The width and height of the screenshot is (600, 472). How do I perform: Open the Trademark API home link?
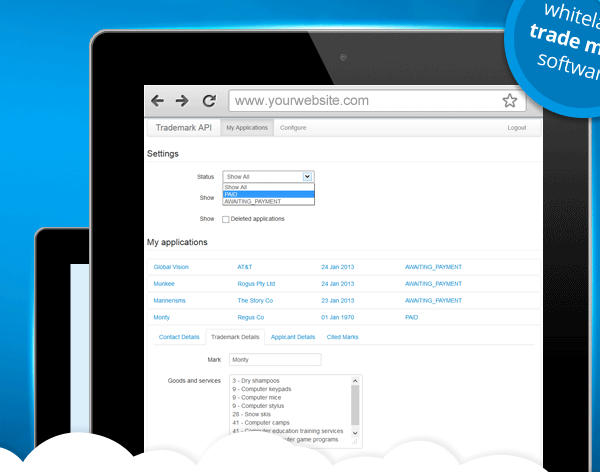[x=184, y=127]
